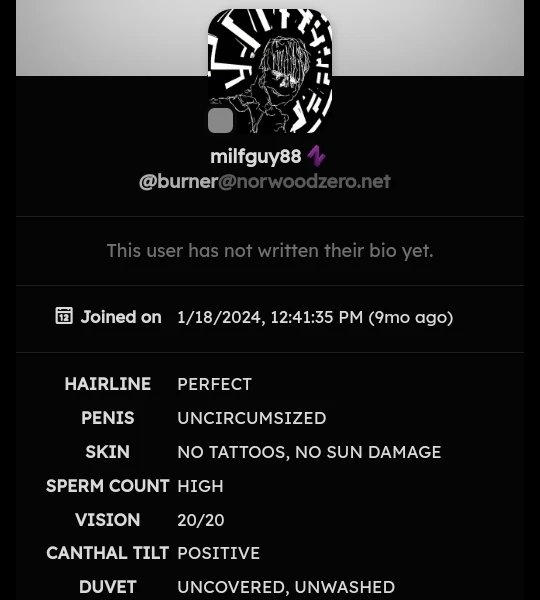Click the SPERM COUNT field label
540x600 pixels.
pos(108,486)
